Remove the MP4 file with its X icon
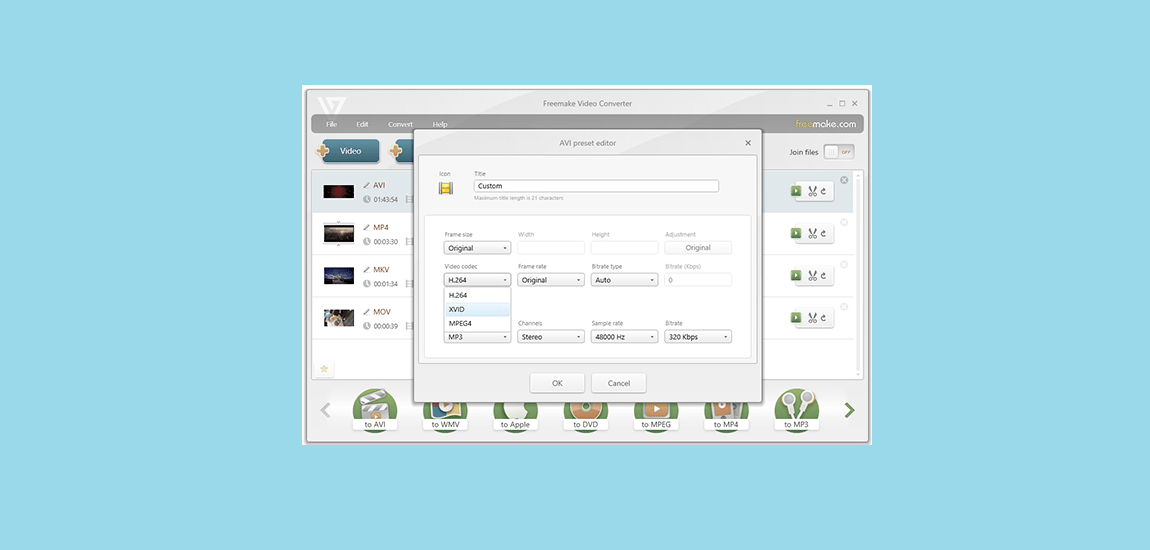This screenshot has width=1150, height=550. 844,222
